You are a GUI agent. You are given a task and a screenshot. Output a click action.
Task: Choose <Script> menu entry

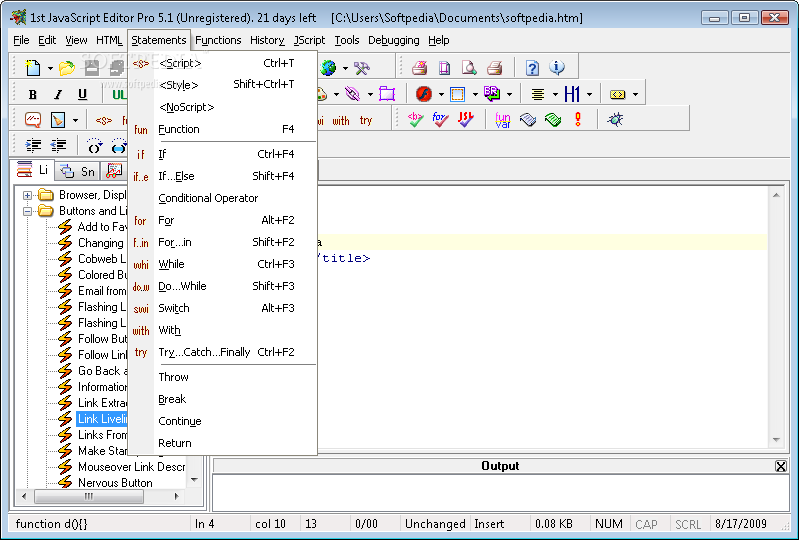223,63
